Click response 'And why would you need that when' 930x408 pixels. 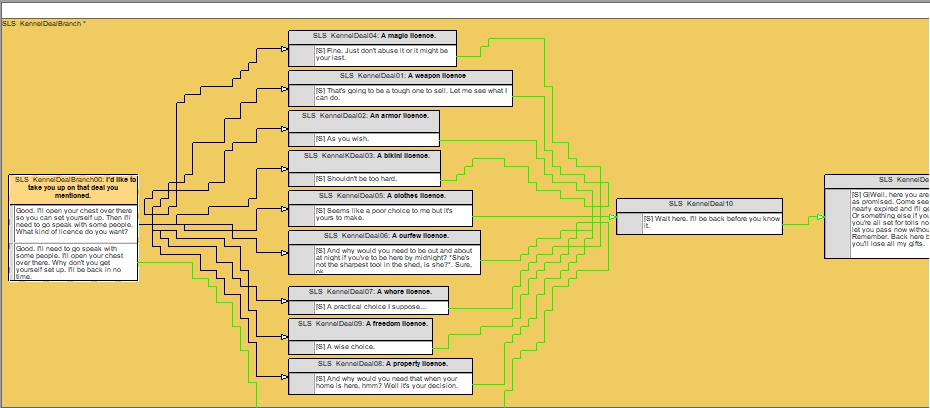point(393,383)
